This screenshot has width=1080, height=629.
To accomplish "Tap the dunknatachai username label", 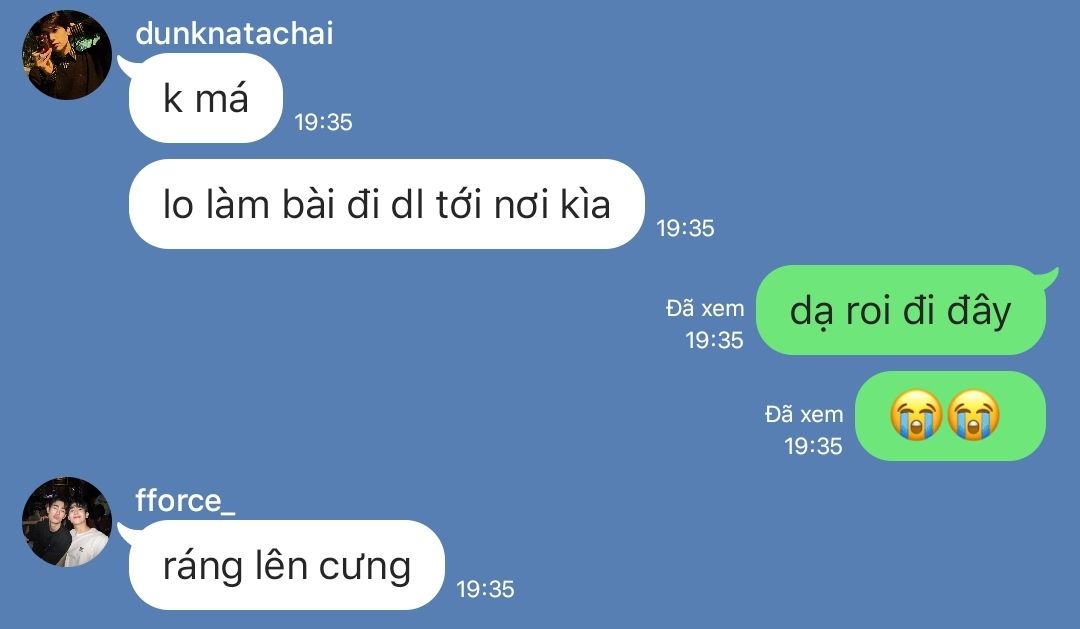I will [234, 34].
